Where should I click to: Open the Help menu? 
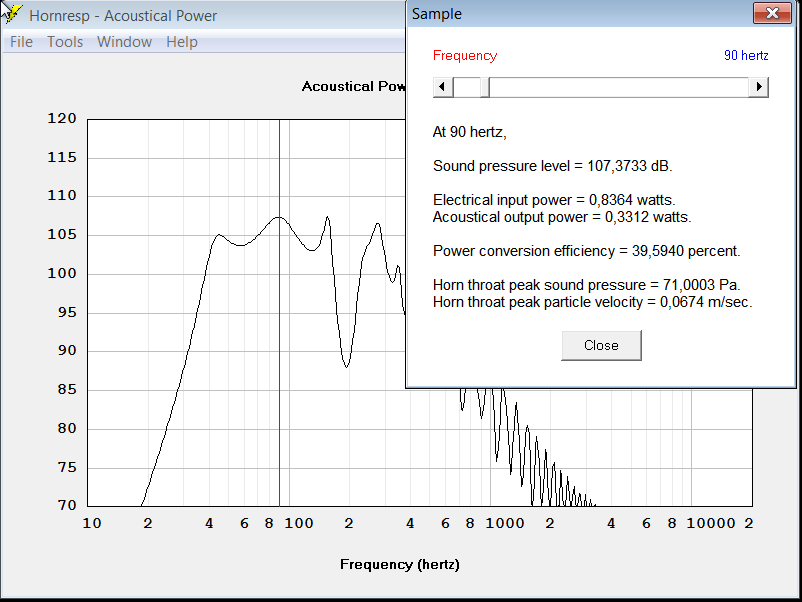point(182,41)
